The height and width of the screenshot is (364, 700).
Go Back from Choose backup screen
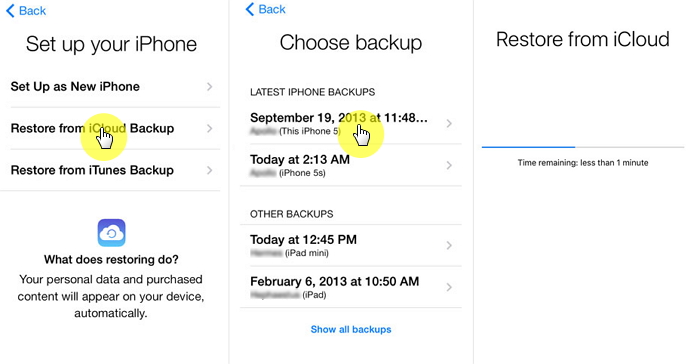266,9
